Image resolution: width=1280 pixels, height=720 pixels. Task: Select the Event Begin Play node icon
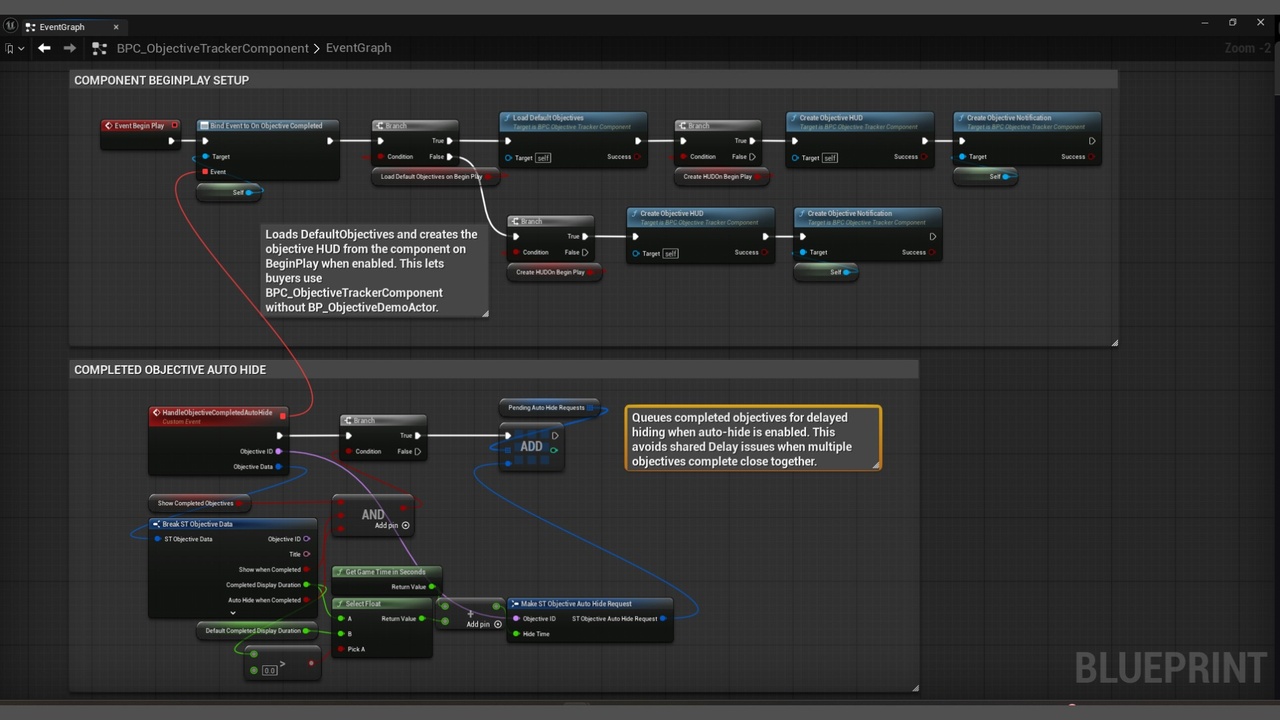tap(109, 126)
